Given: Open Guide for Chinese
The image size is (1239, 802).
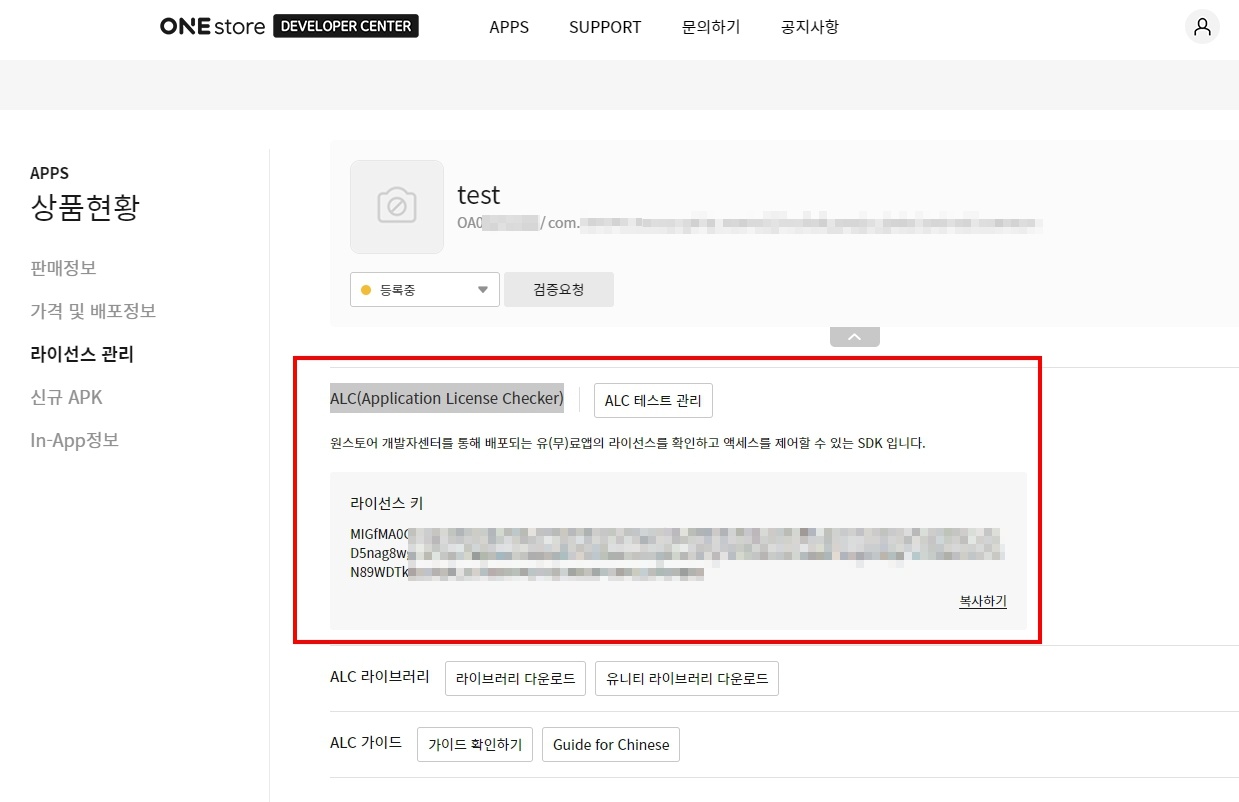Looking at the screenshot, I should pos(610,745).
